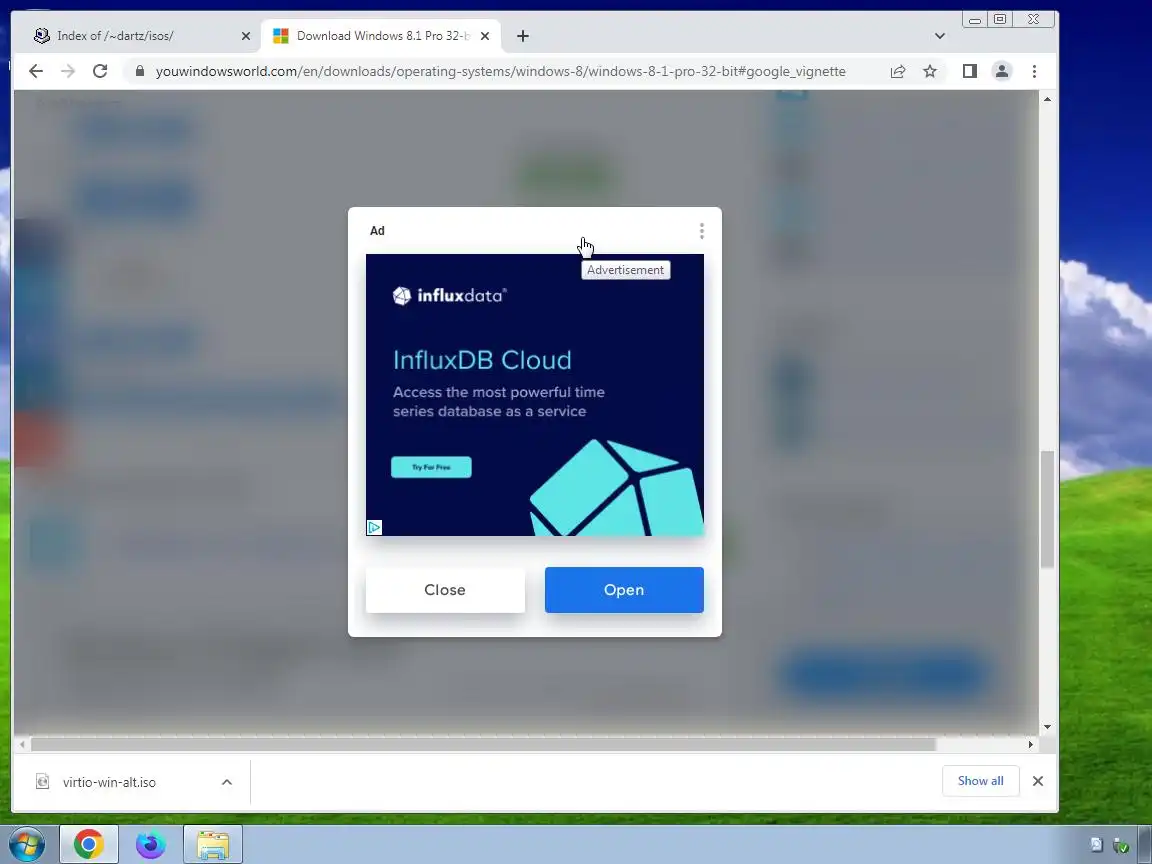Screen dimensions: 1152x864
Task: Open the InfluxDB advertisement
Action: pyautogui.click(x=624, y=590)
